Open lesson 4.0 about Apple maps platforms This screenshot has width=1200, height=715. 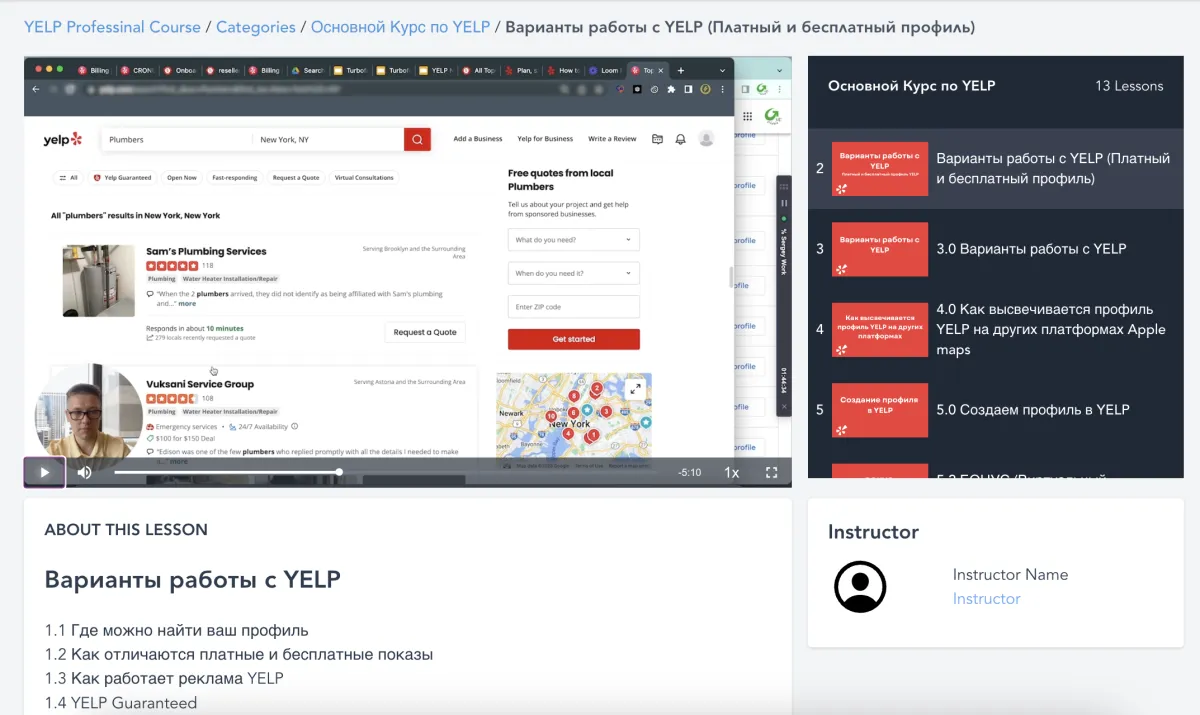pos(1051,329)
